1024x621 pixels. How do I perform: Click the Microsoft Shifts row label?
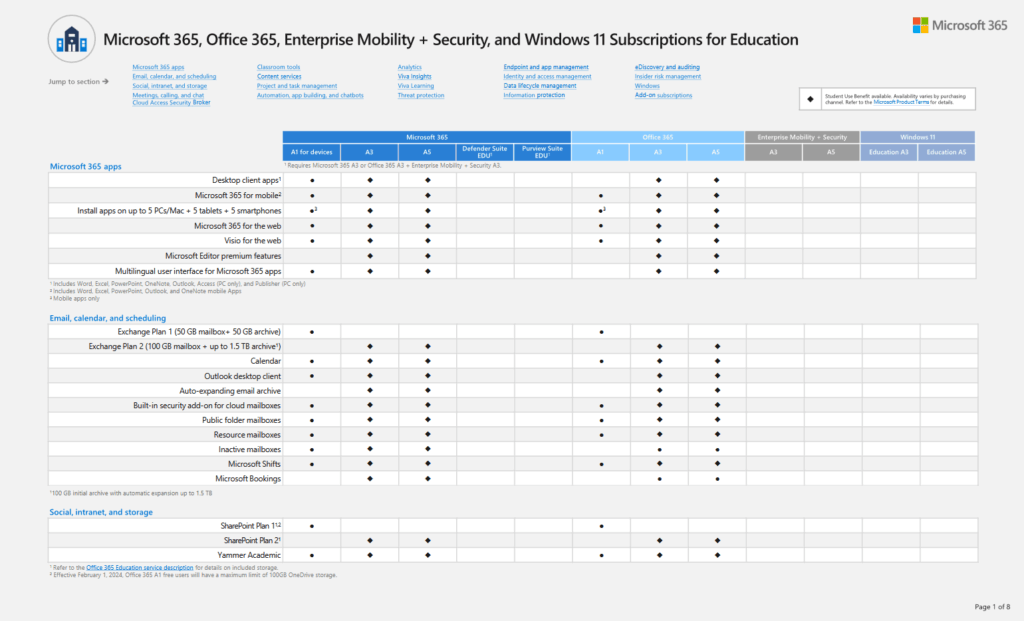[x=254, y=464]
